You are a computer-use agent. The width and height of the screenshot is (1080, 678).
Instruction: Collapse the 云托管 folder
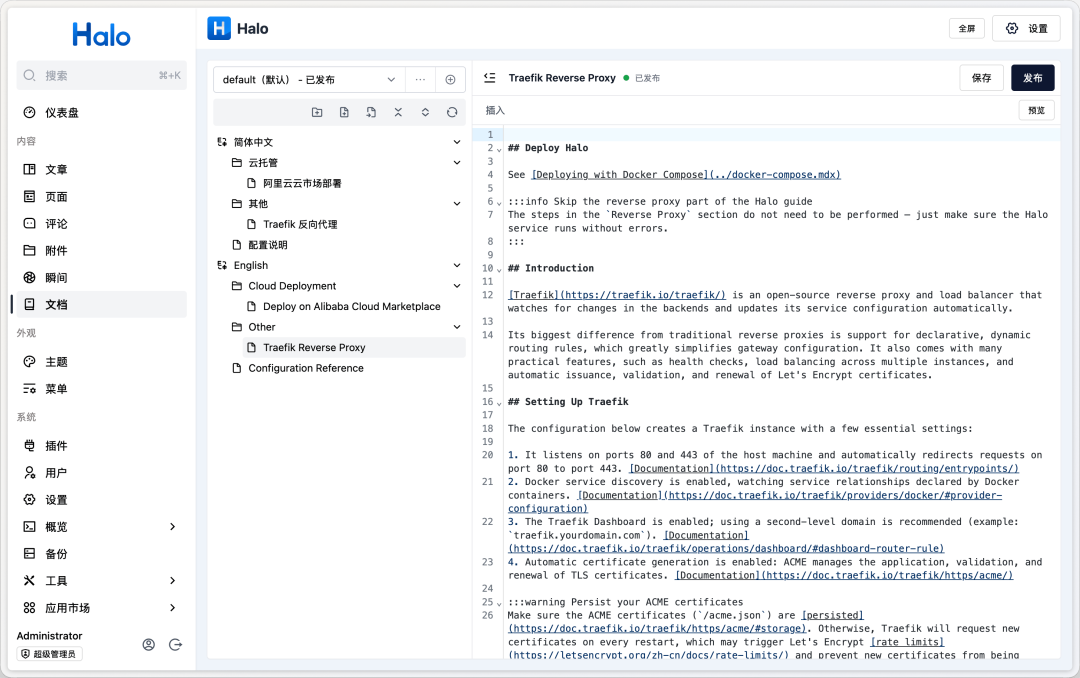457,163
